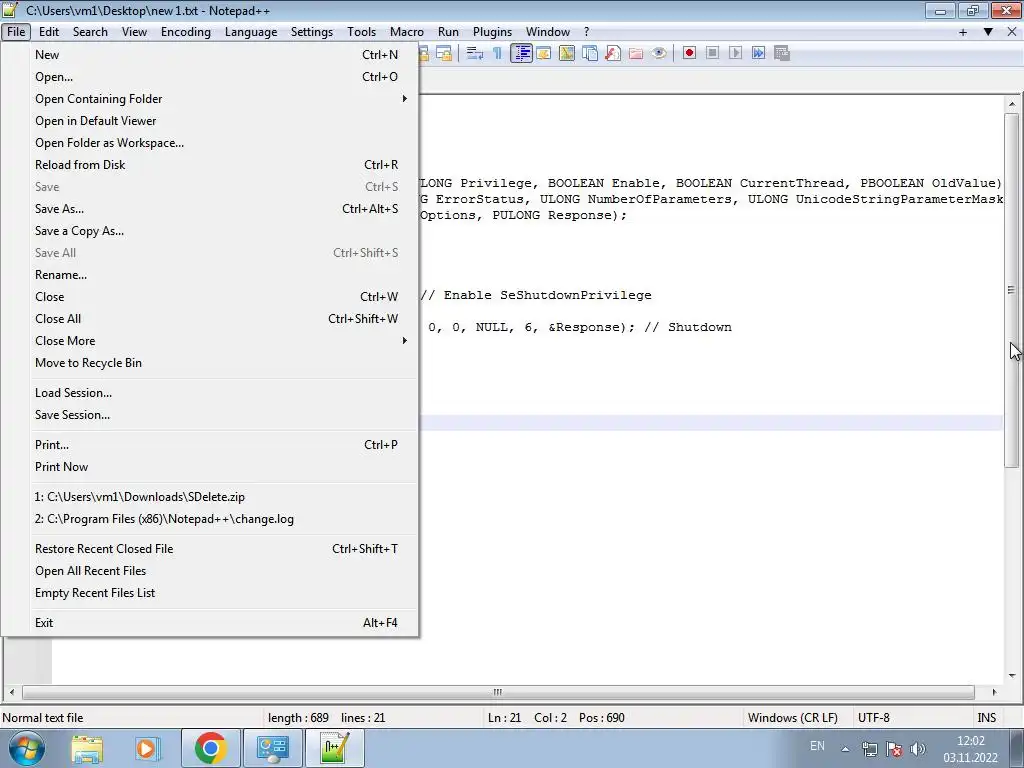
Task: Click the macro Playback icon
Action: 735,54
